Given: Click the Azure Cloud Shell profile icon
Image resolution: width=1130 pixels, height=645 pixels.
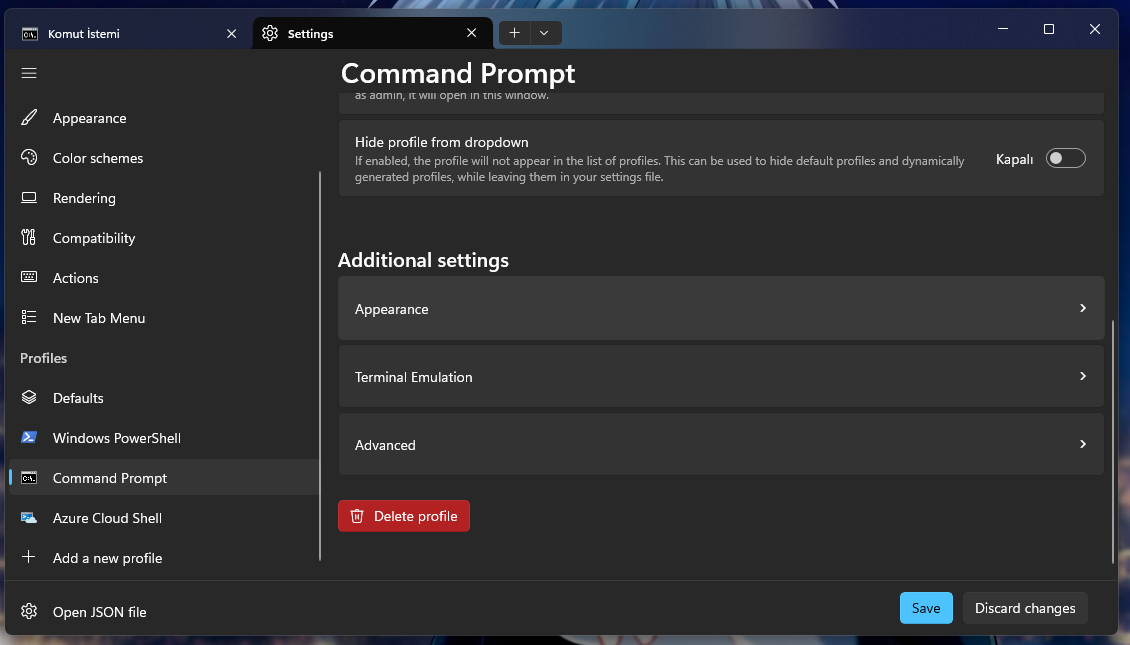Looking at the screenshot, I should (29, 517).
